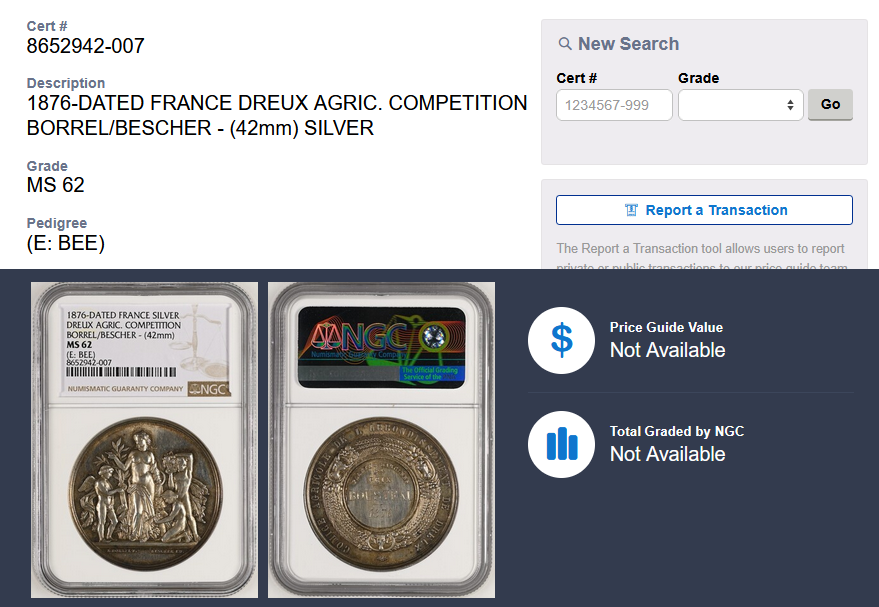Click the New Search magnifier icon
Image resolution: width=879 pixels, height=607 pixels.
point(565,44)
